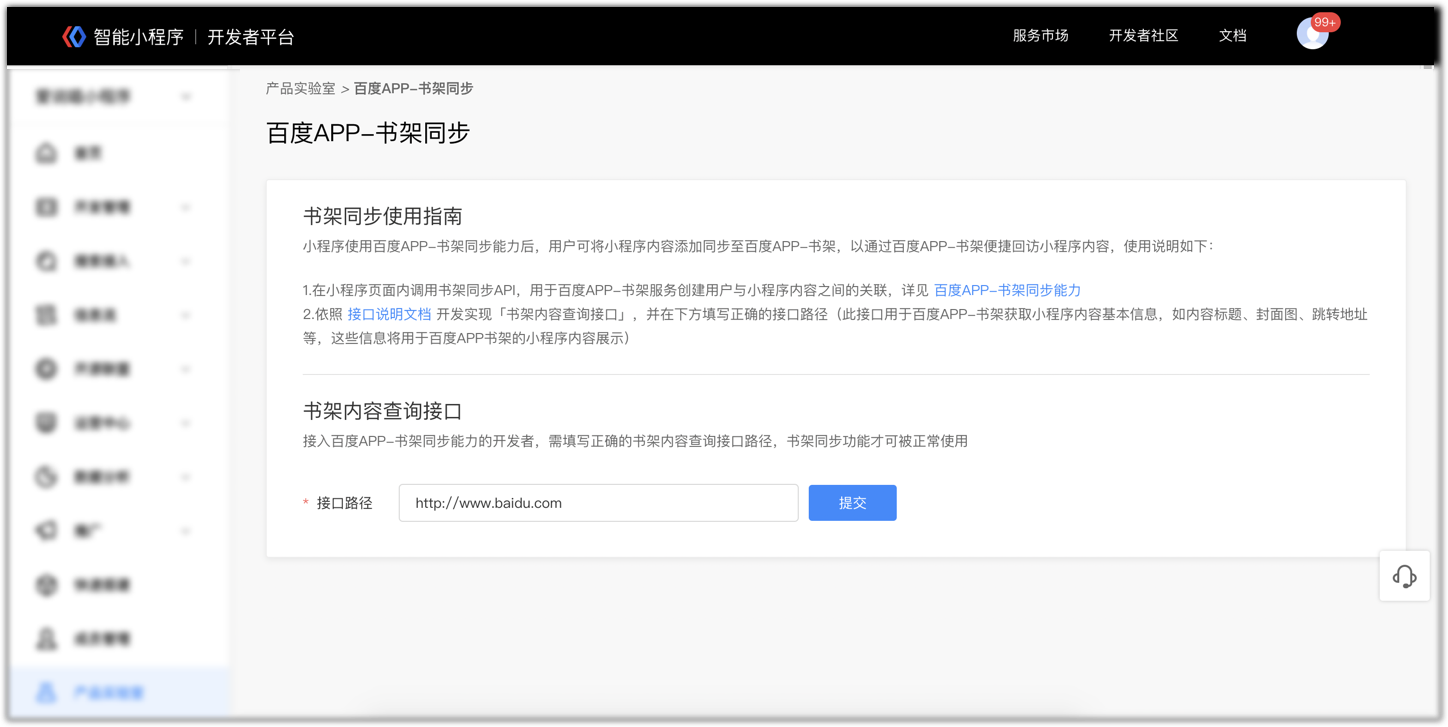Expand the topmost sidebar entry chevron
Viewport: 1448px width, 727px height.
[x=186, y=96]
